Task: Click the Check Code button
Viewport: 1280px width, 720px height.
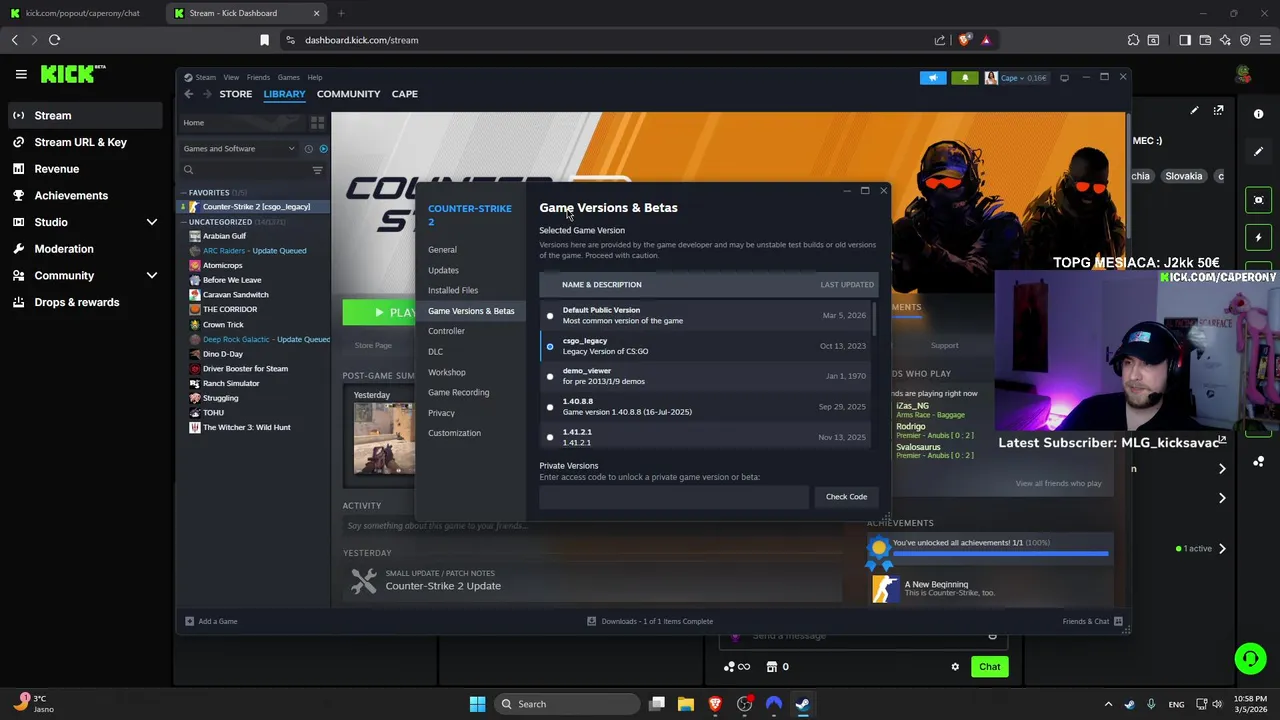Action: pyautogui.click(x=846, y=497)
